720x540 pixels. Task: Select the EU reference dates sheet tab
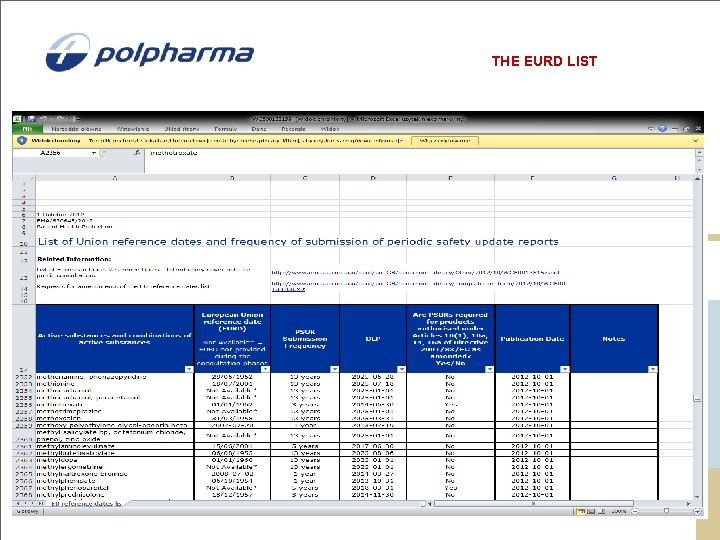[x=85, y=504]
